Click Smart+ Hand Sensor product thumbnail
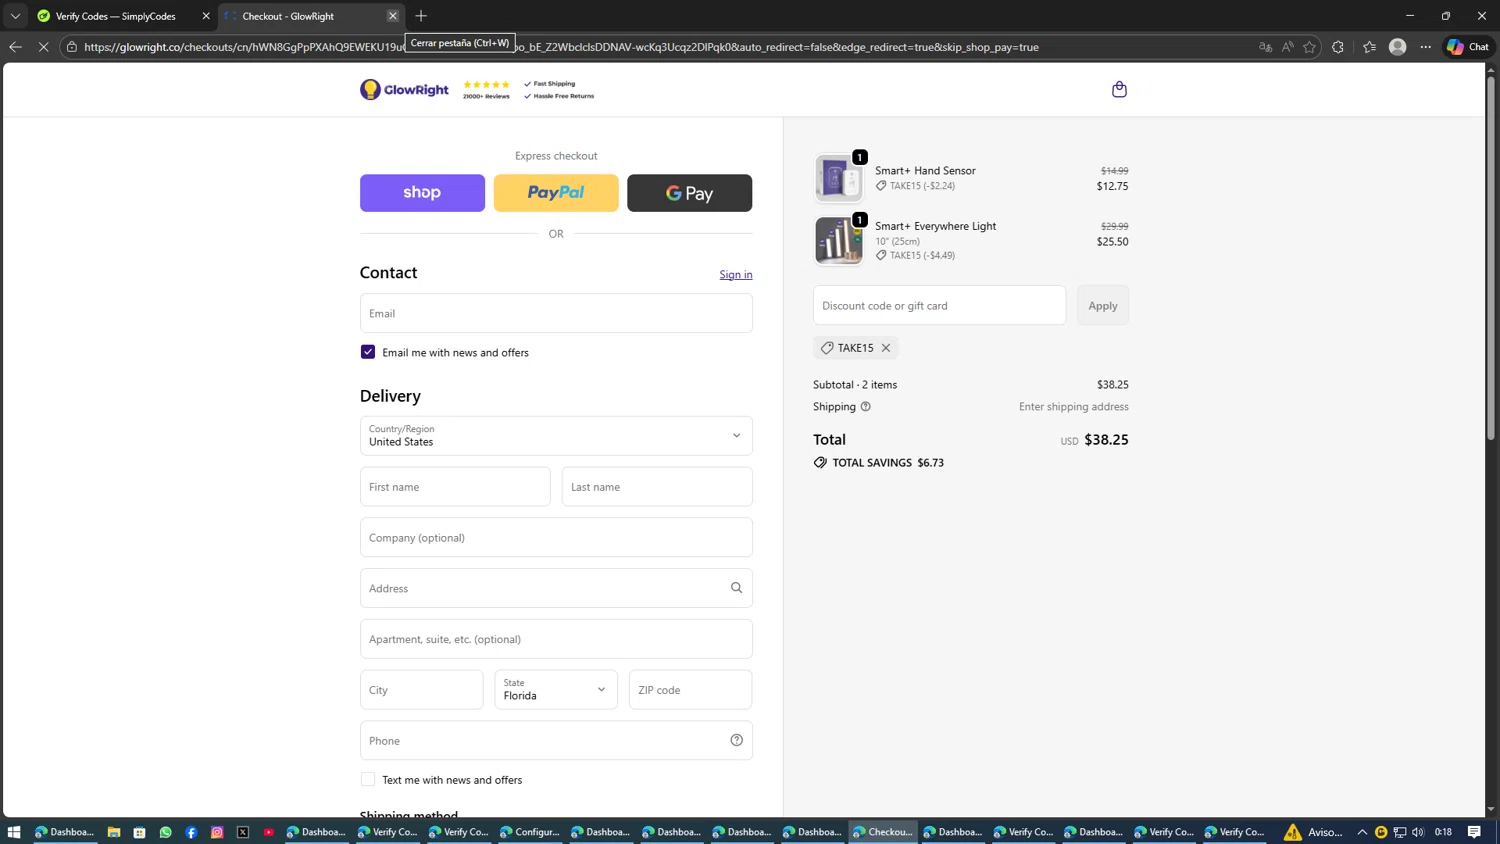This screenshot has width=1500, height=844. click(x=838, y=178)
